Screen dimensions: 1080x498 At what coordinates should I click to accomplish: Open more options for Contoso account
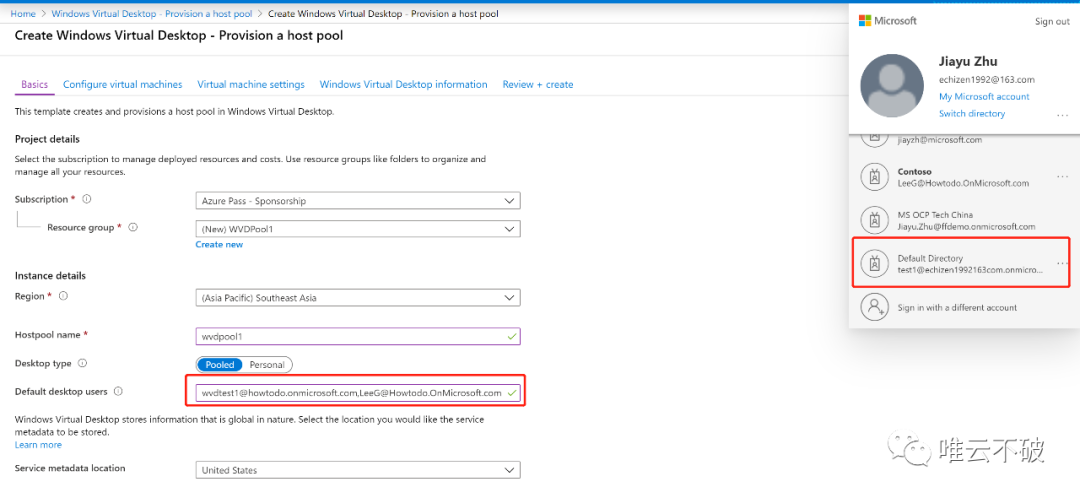pos(1062,177)
